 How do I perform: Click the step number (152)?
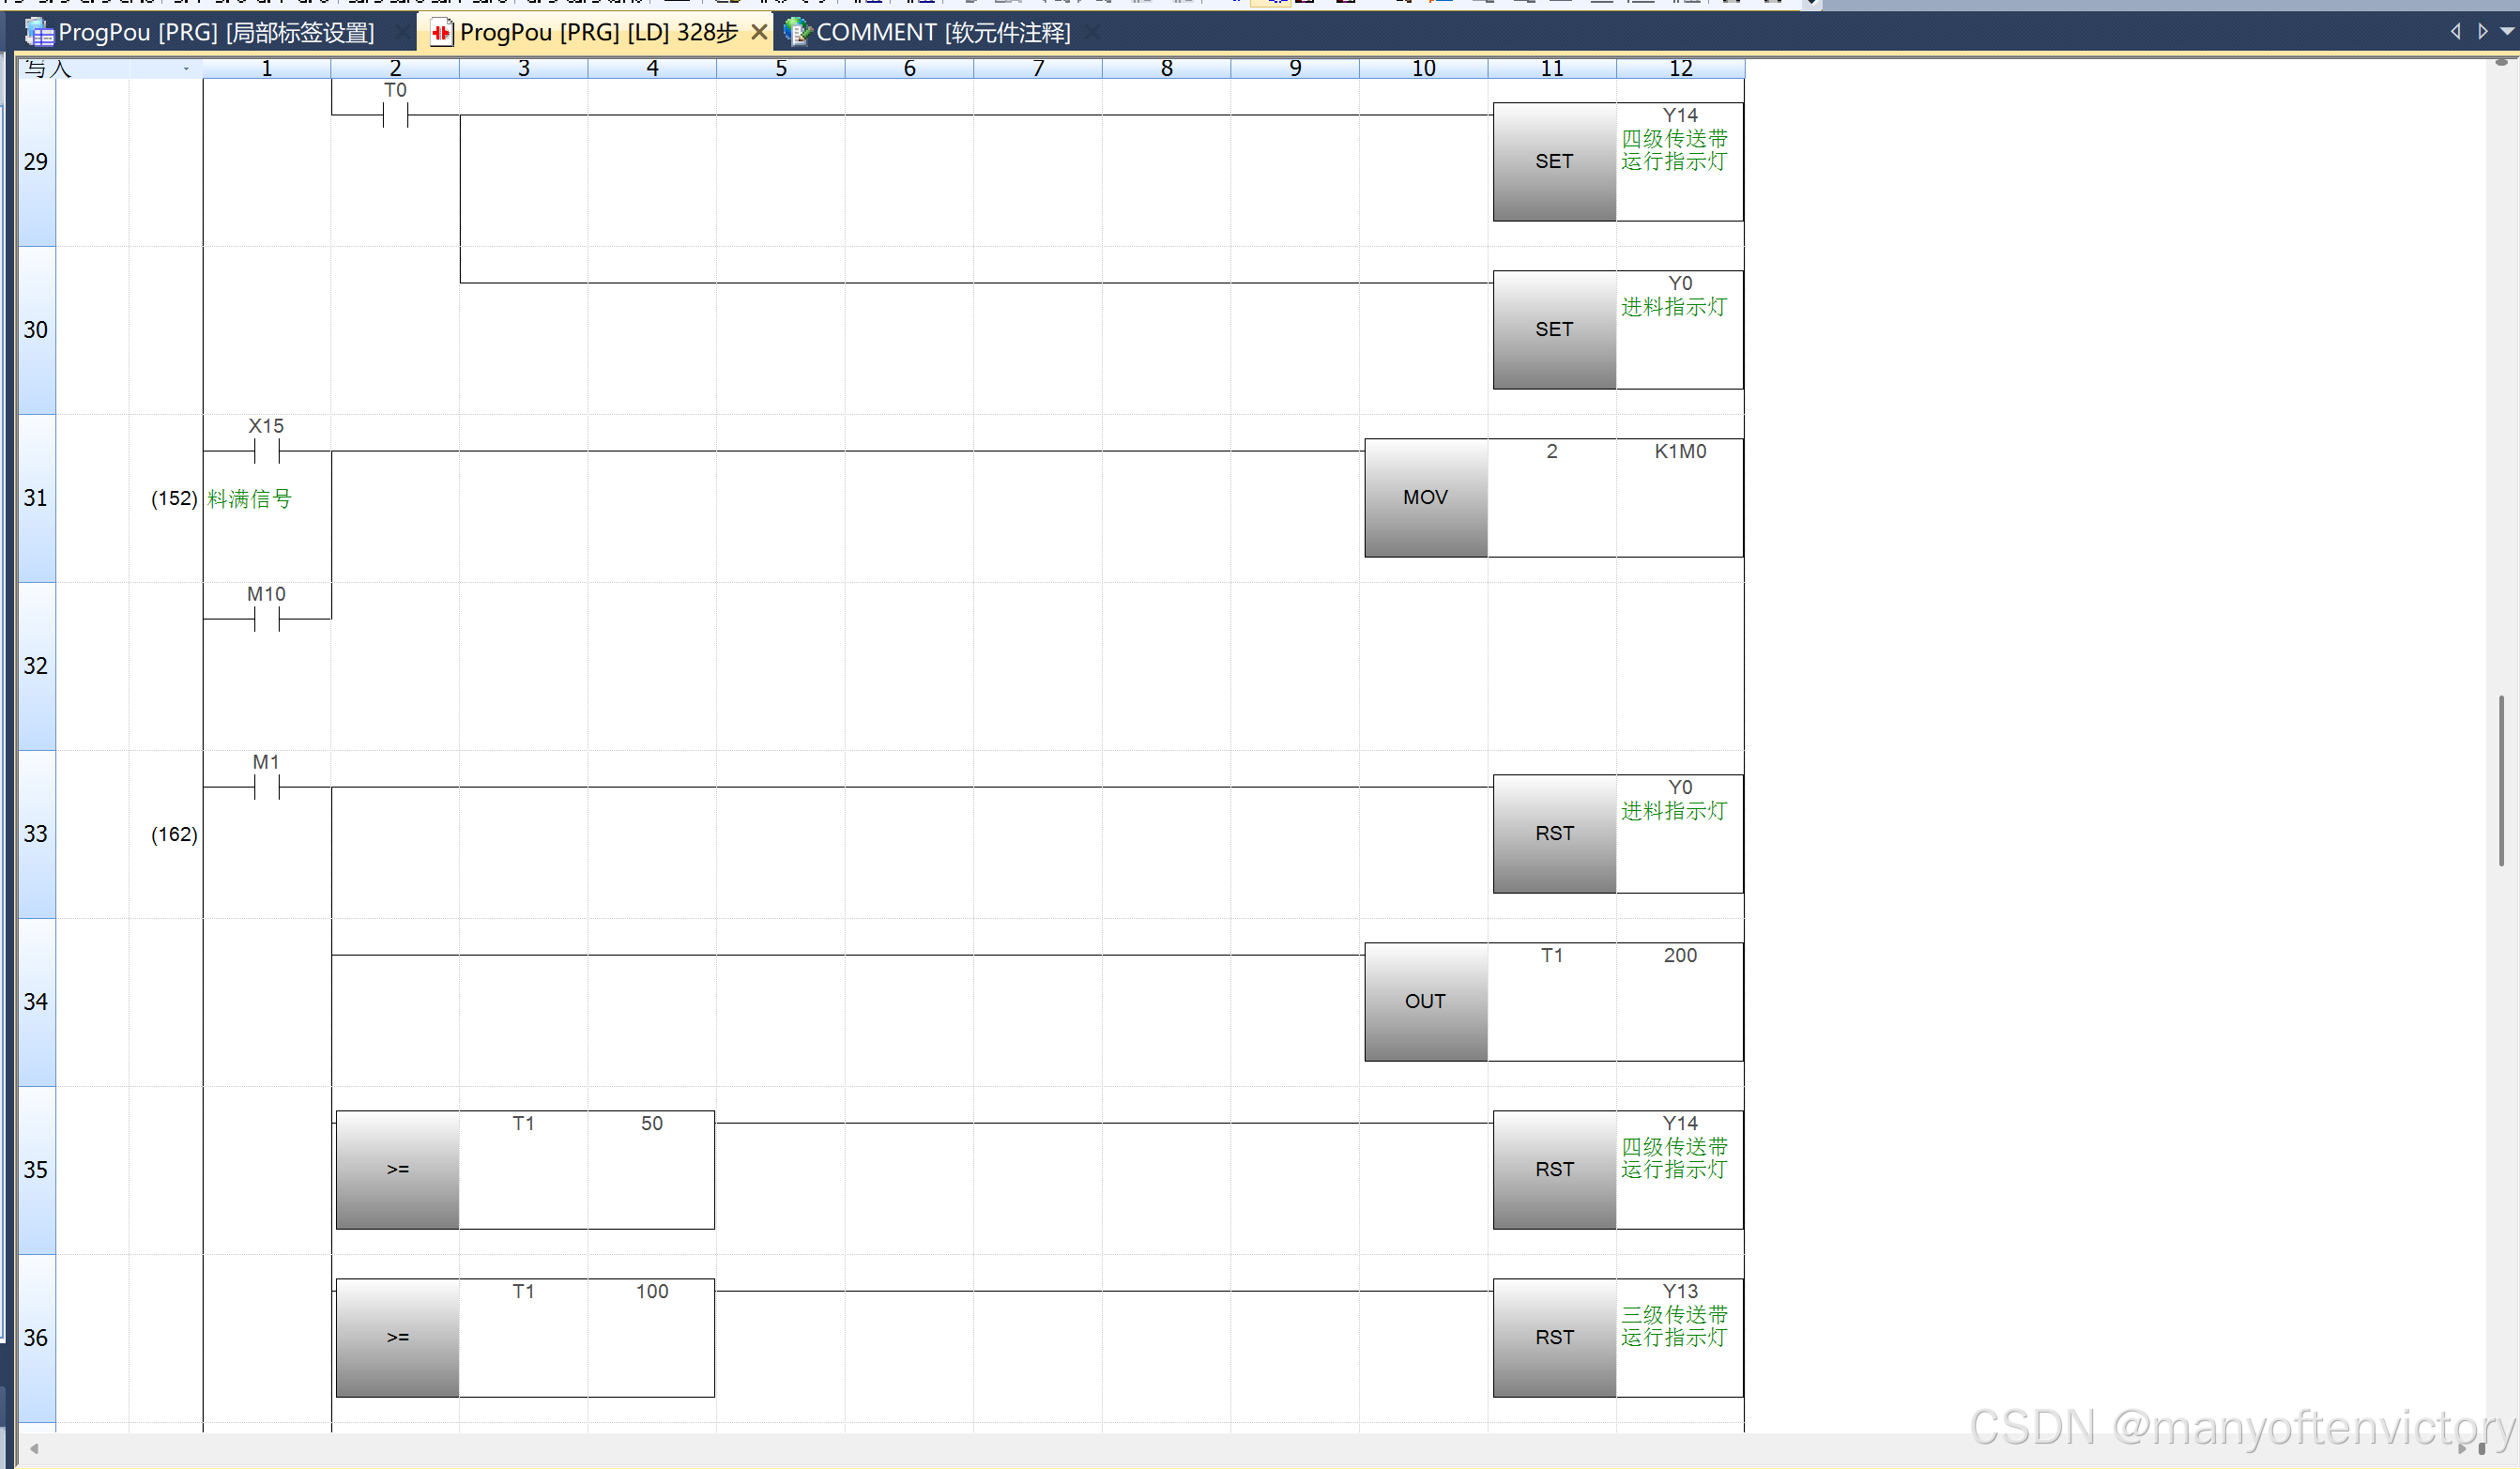pos(174,498)
